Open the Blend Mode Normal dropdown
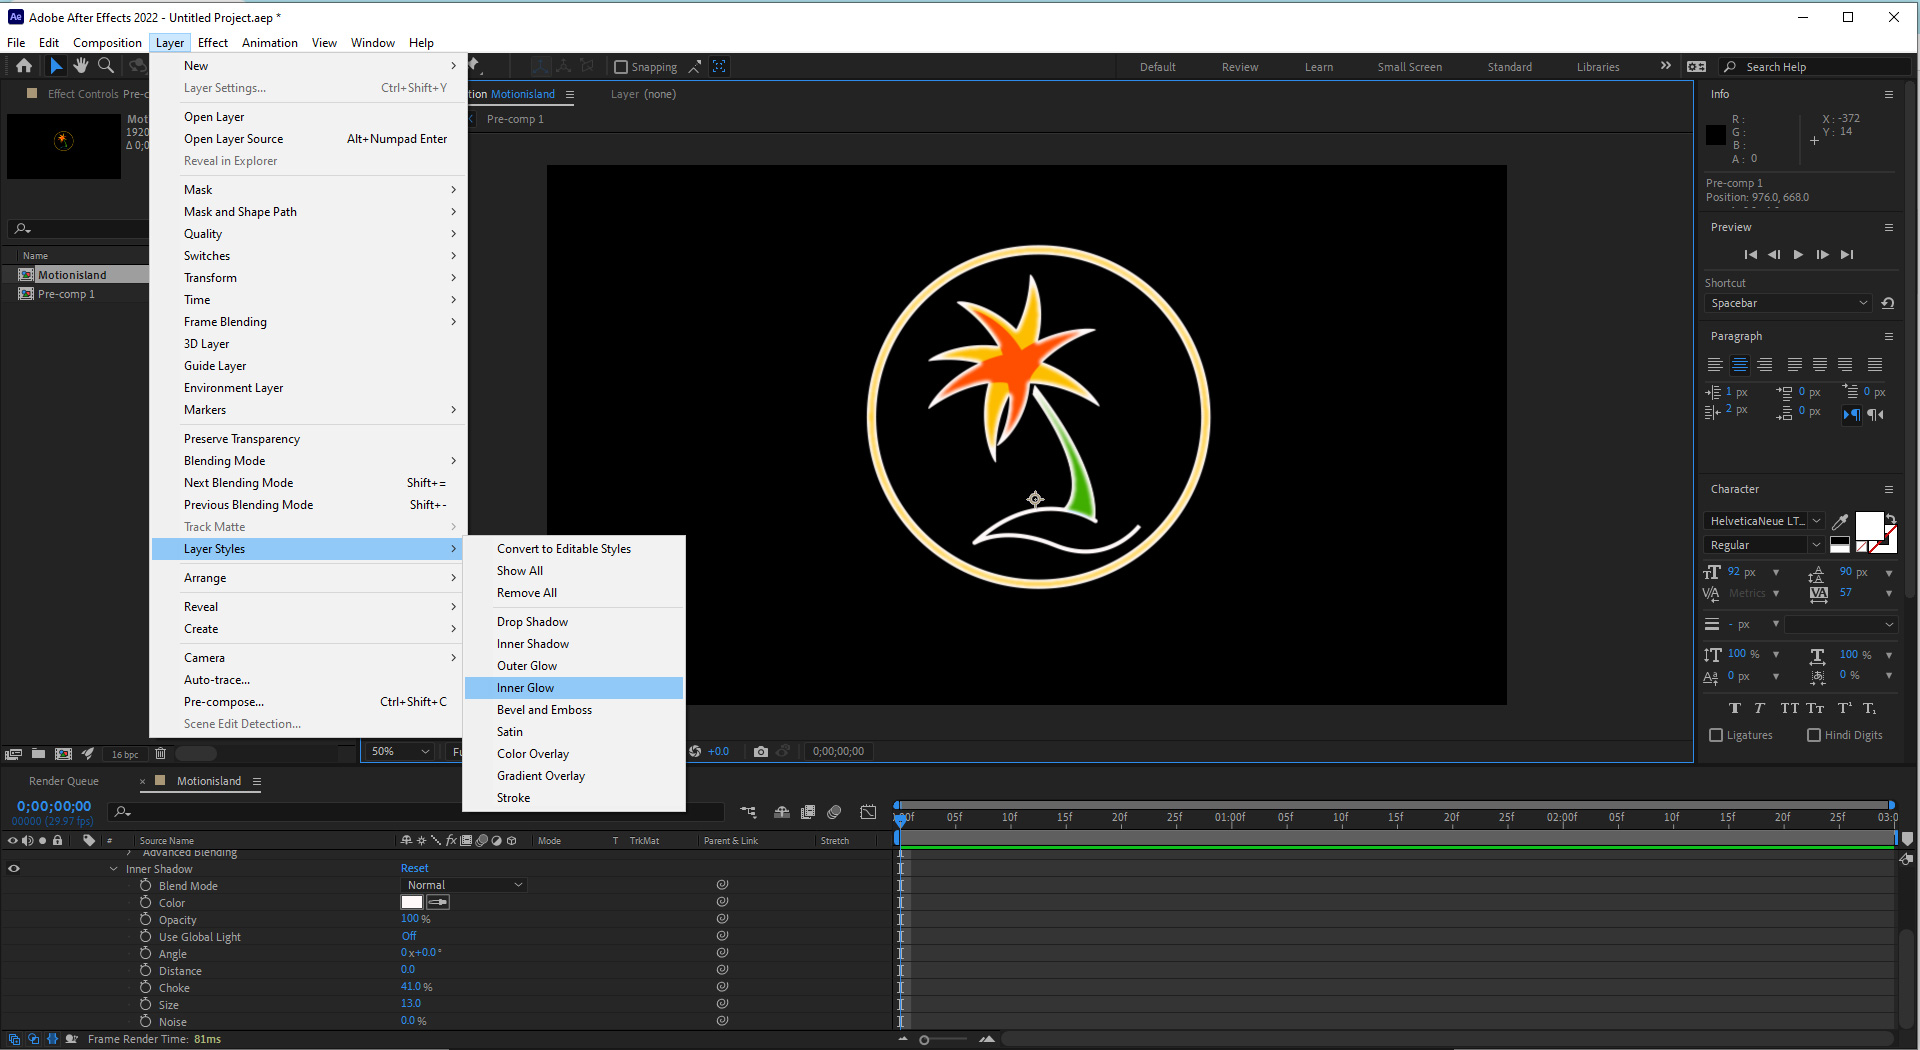Image resolution: width=1920 pixels, height=1050 pixels. 464,885
